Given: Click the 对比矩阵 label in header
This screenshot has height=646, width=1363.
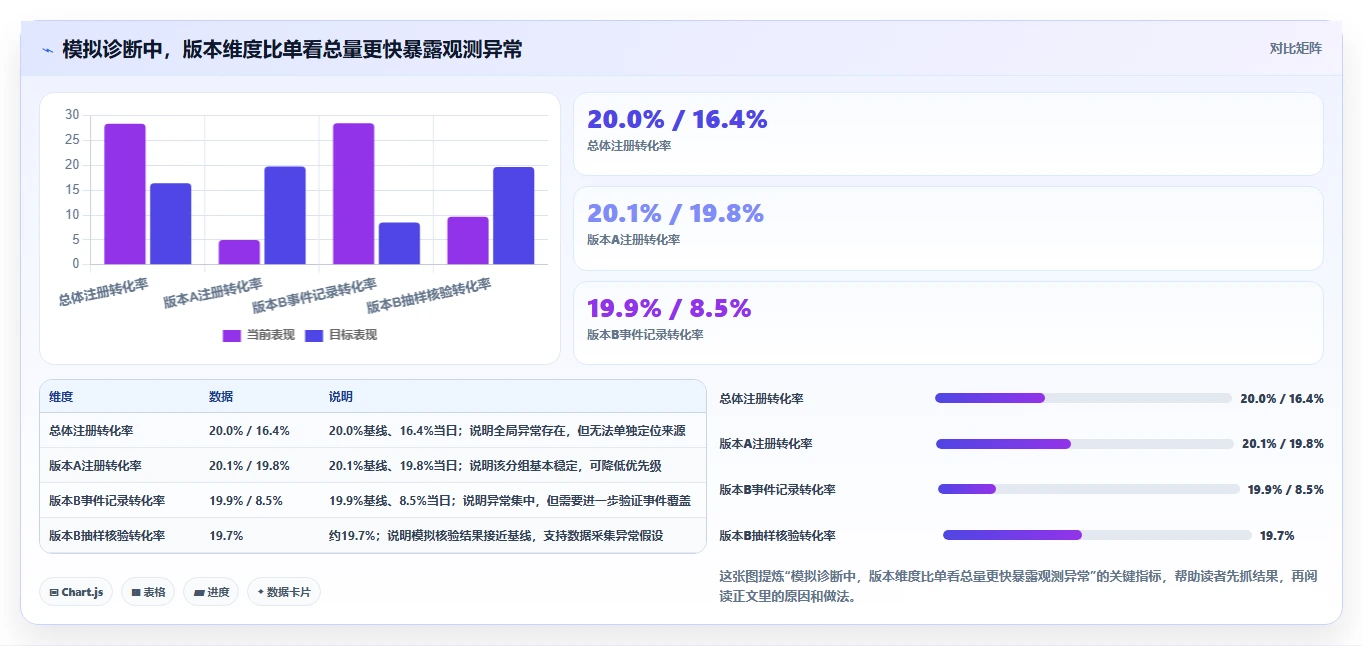Looking at the screenshot, I should (x=1295, y=48).
